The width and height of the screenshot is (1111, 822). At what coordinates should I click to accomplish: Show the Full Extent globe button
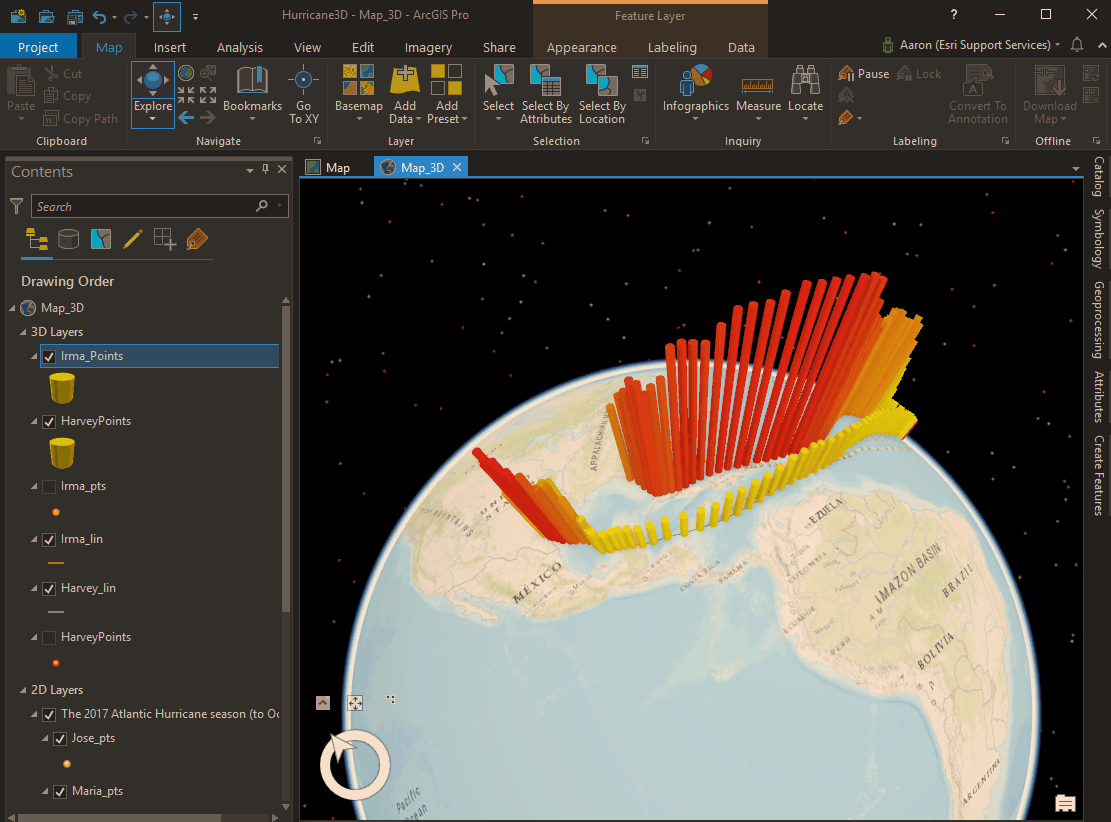pyautogui.click(x=186, y=73)
